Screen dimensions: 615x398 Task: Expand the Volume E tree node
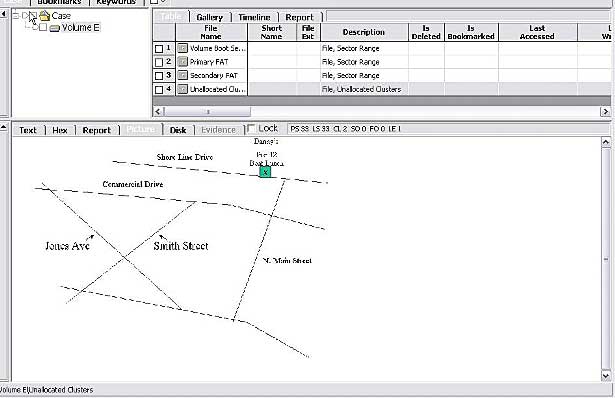[35, 27]
